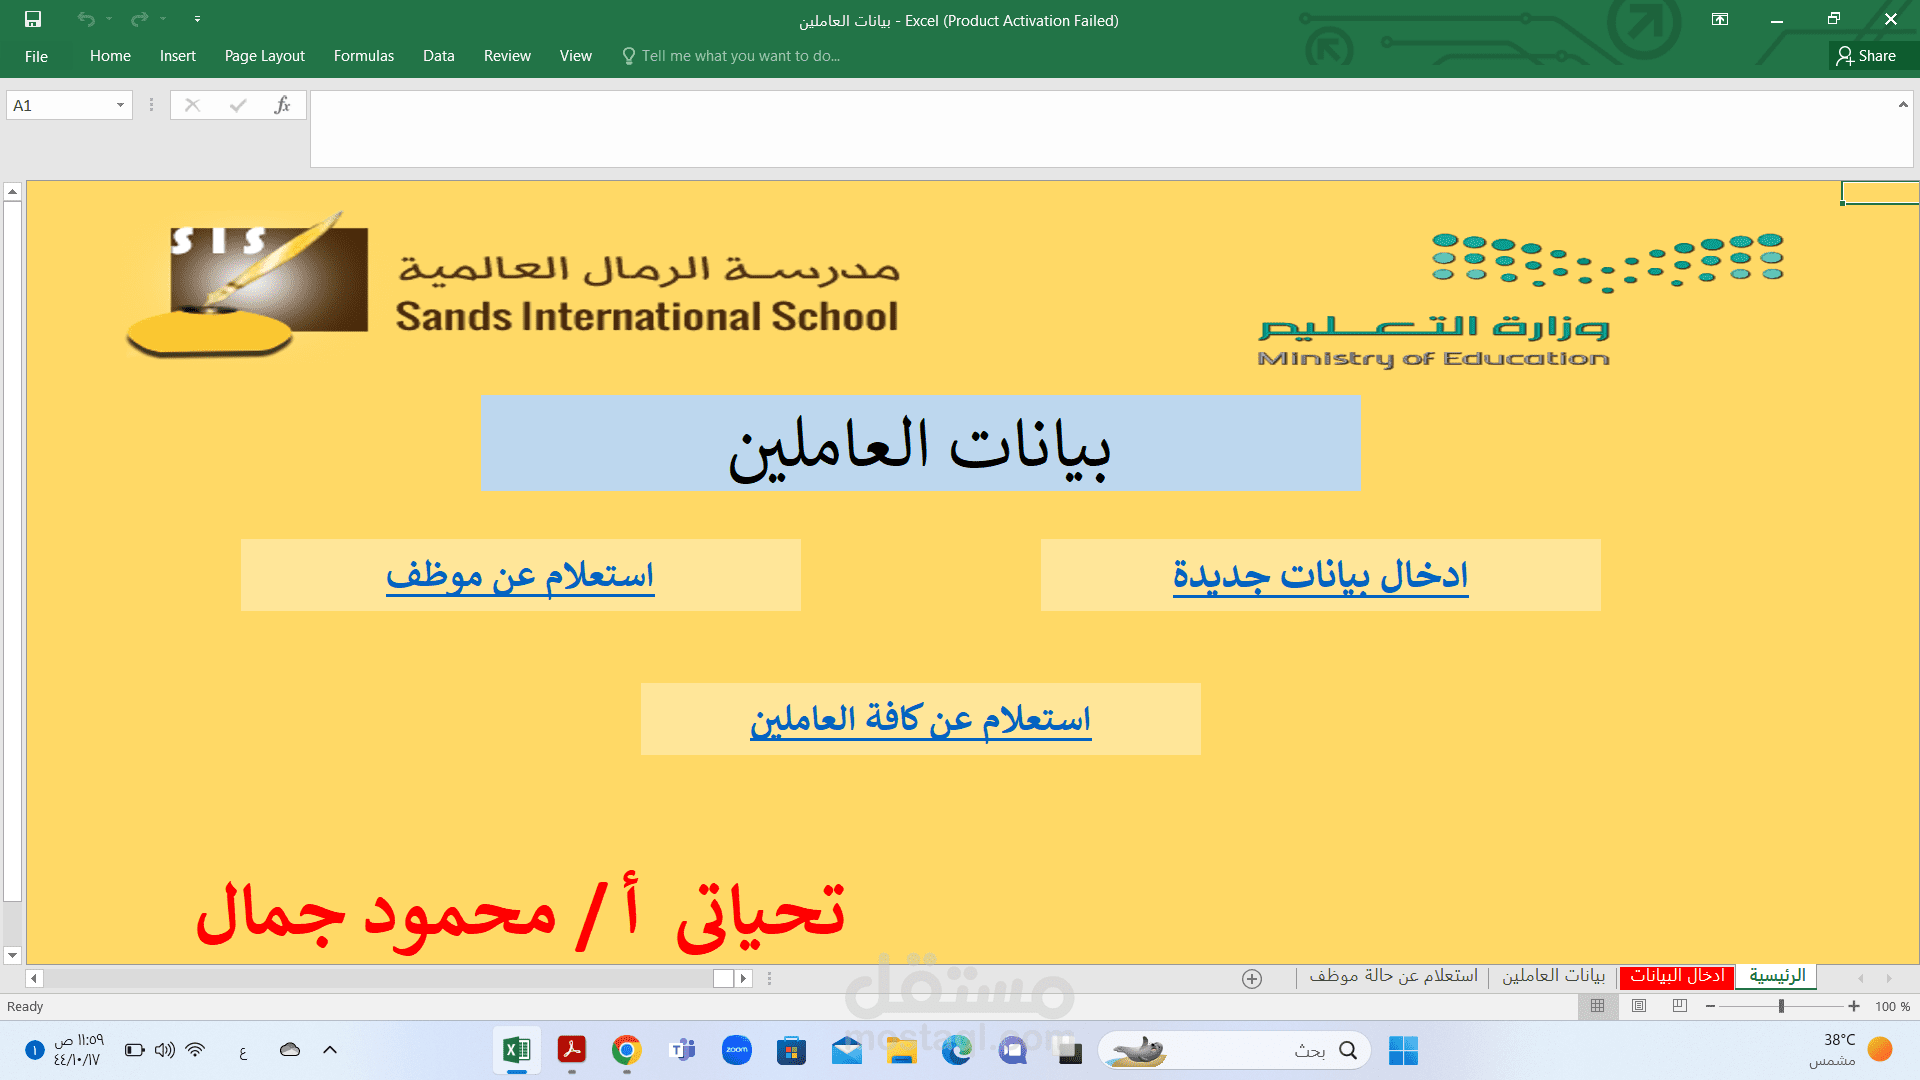Click the zoom in plus button
This screenshot has width=1920, height=1080.
coord(1854,1006)
